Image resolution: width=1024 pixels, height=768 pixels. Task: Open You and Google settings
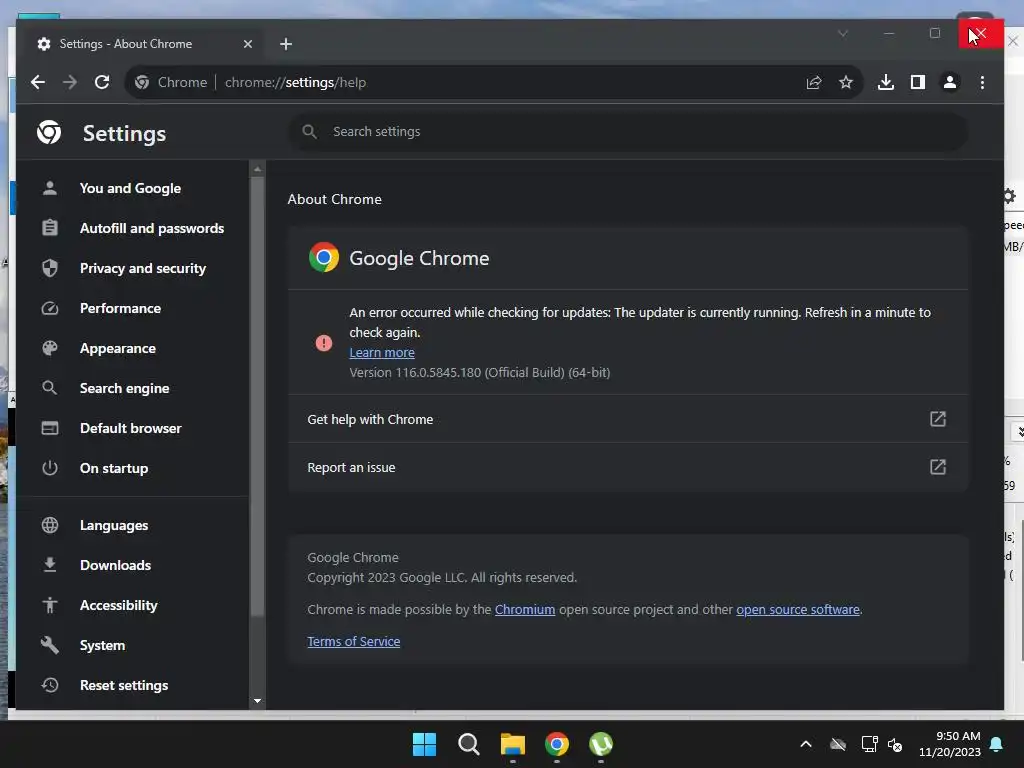coord(131,188)
